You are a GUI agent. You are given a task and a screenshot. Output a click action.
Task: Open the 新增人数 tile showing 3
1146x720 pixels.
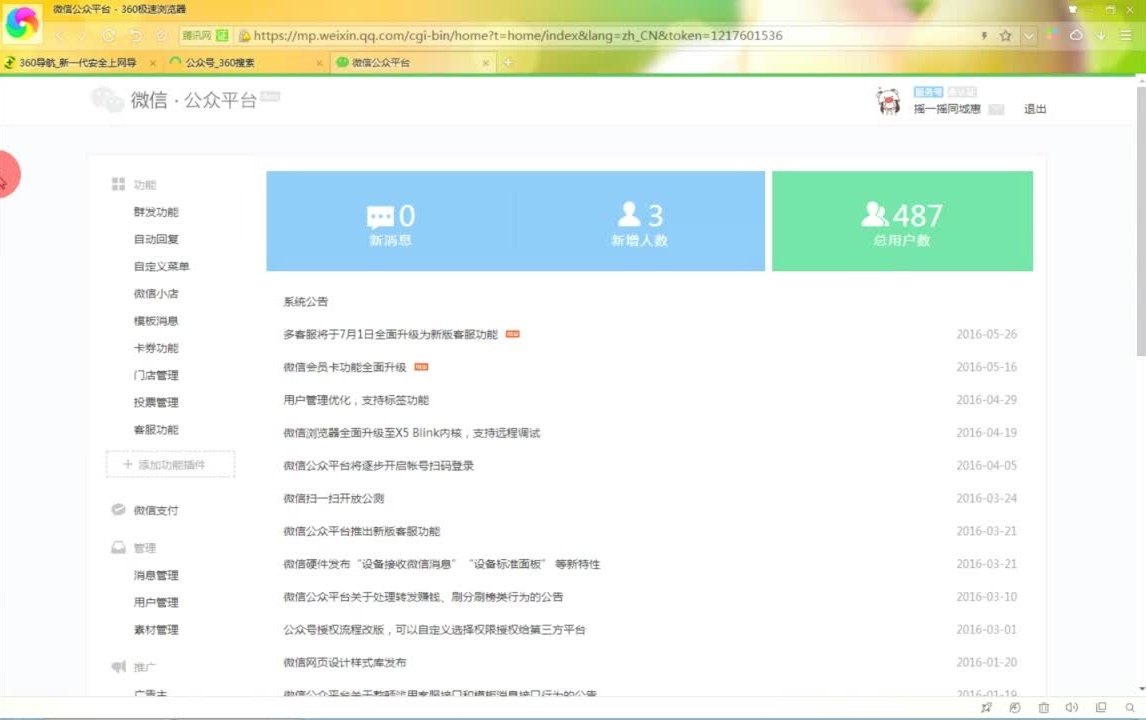tap(640, 221)
